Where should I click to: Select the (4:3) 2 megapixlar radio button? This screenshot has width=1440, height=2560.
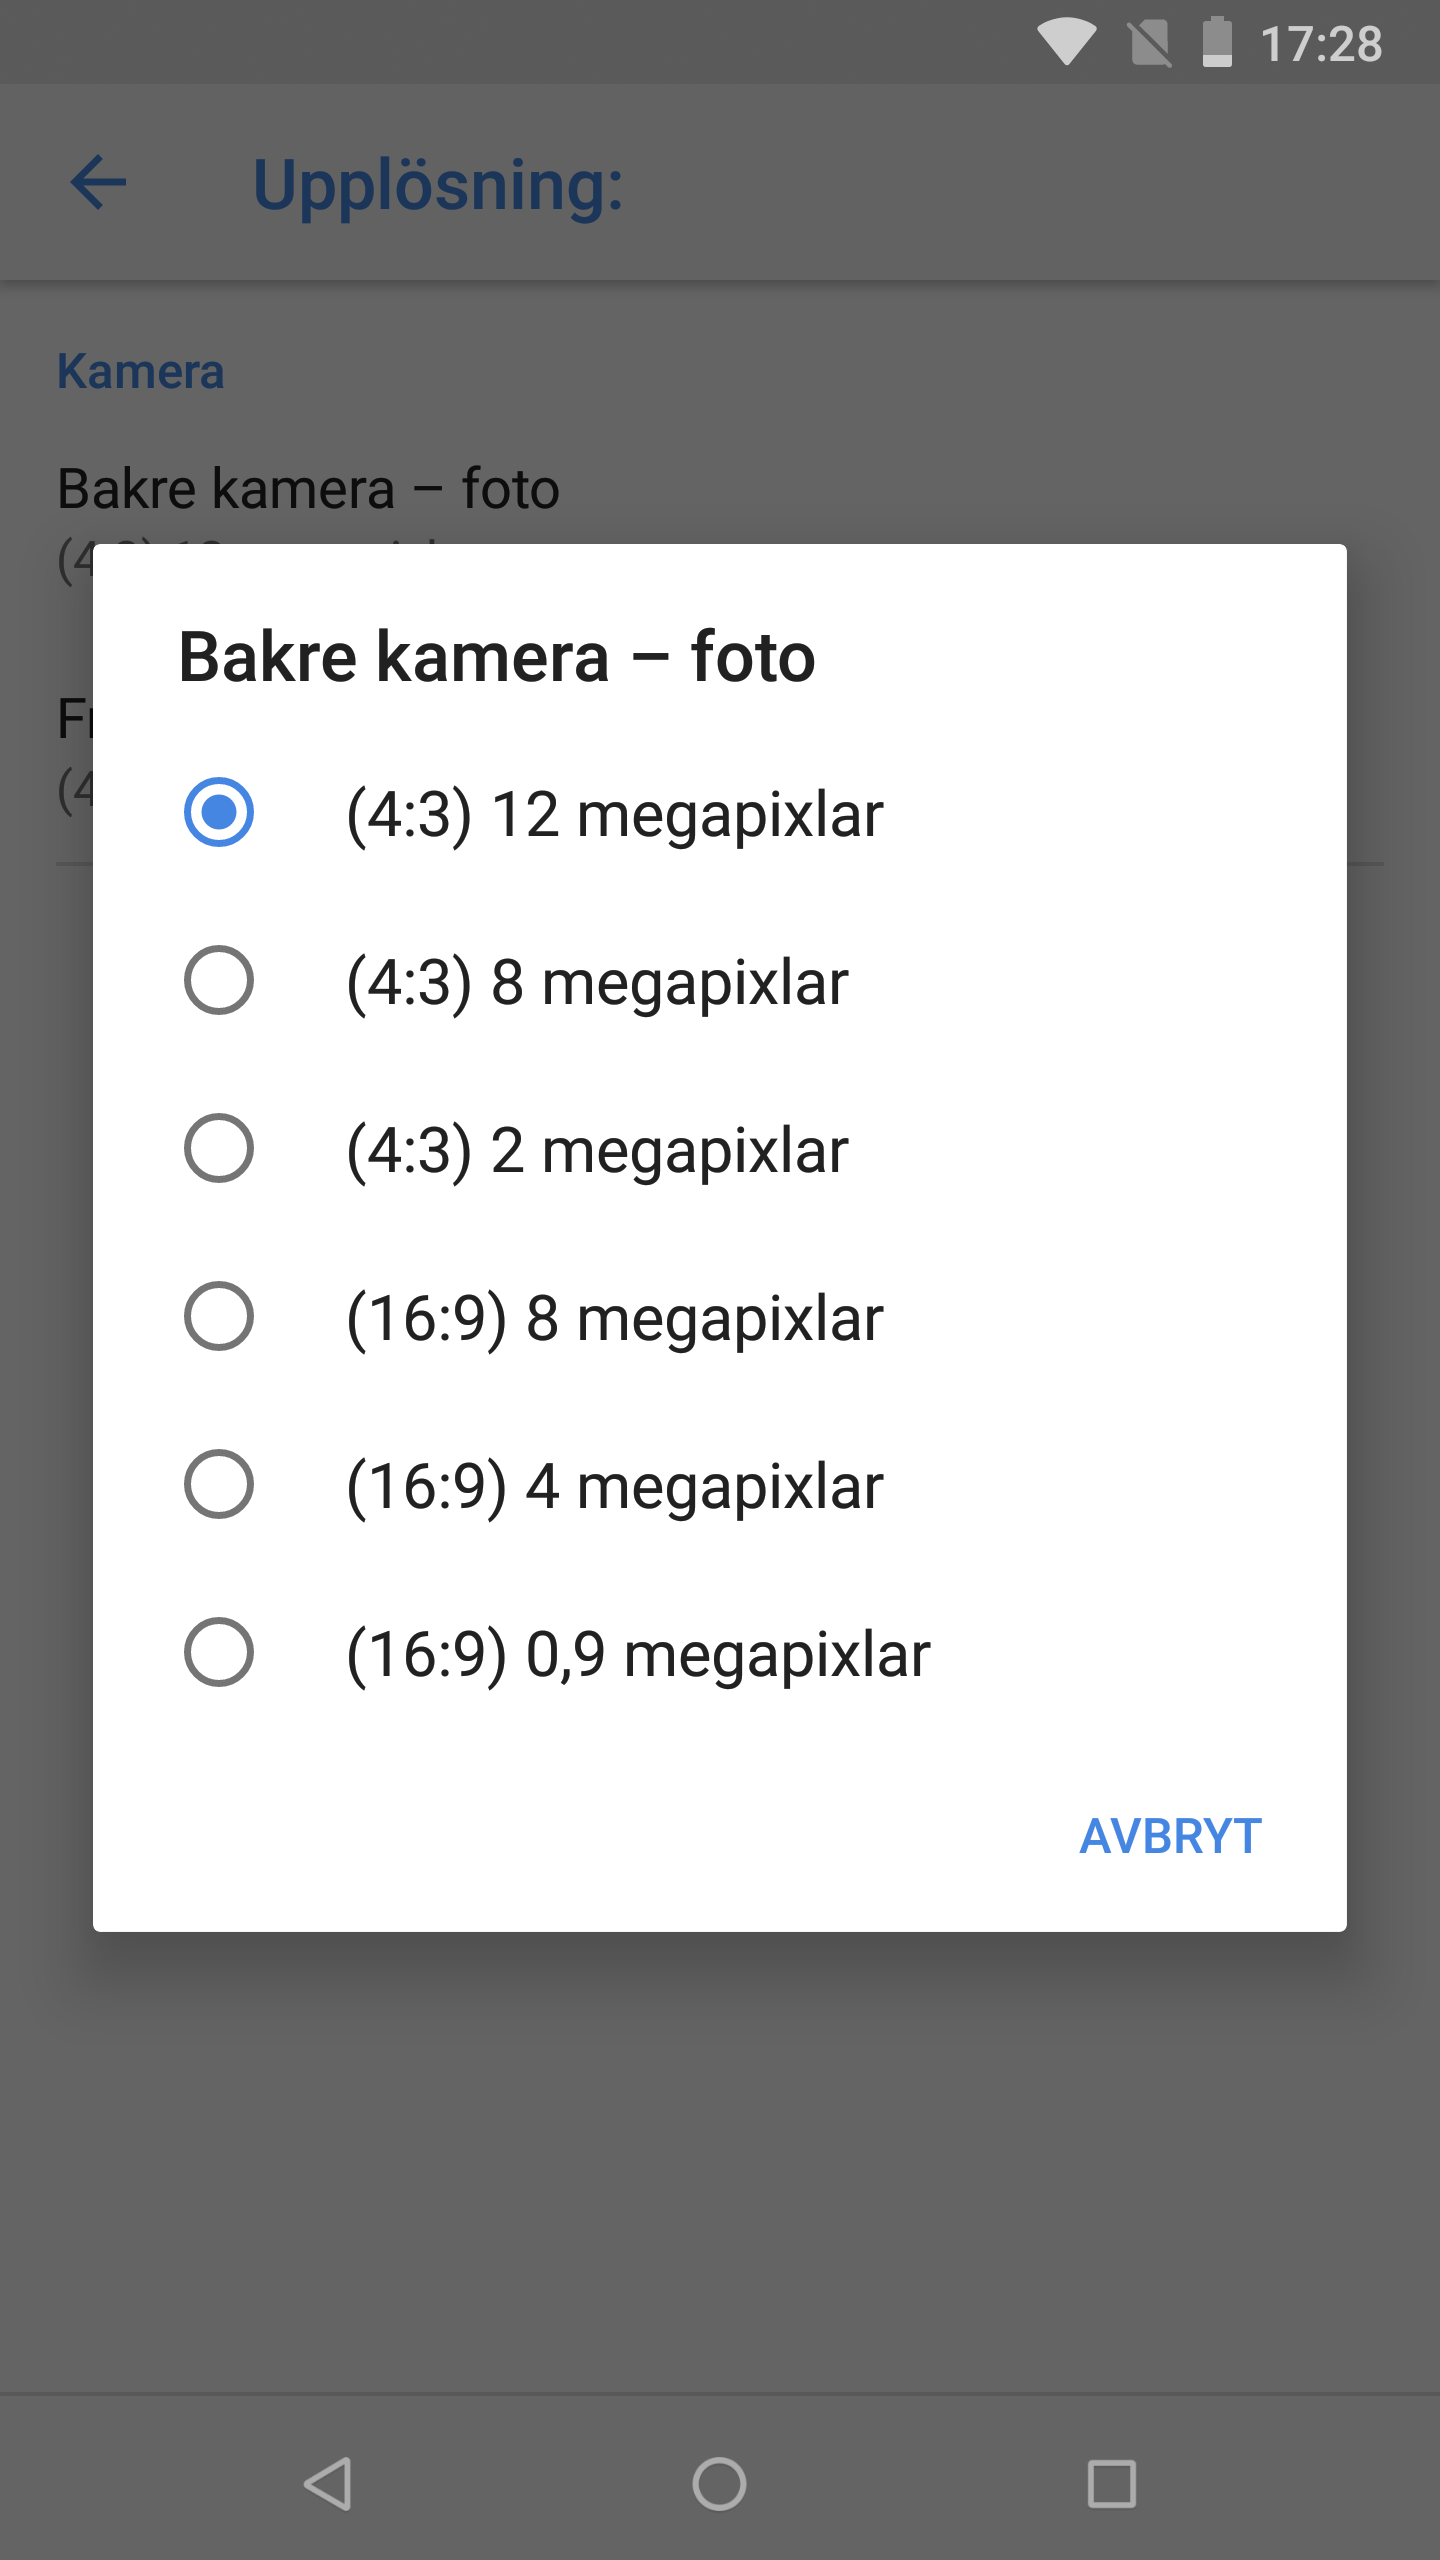click(x=219, y=1148)
